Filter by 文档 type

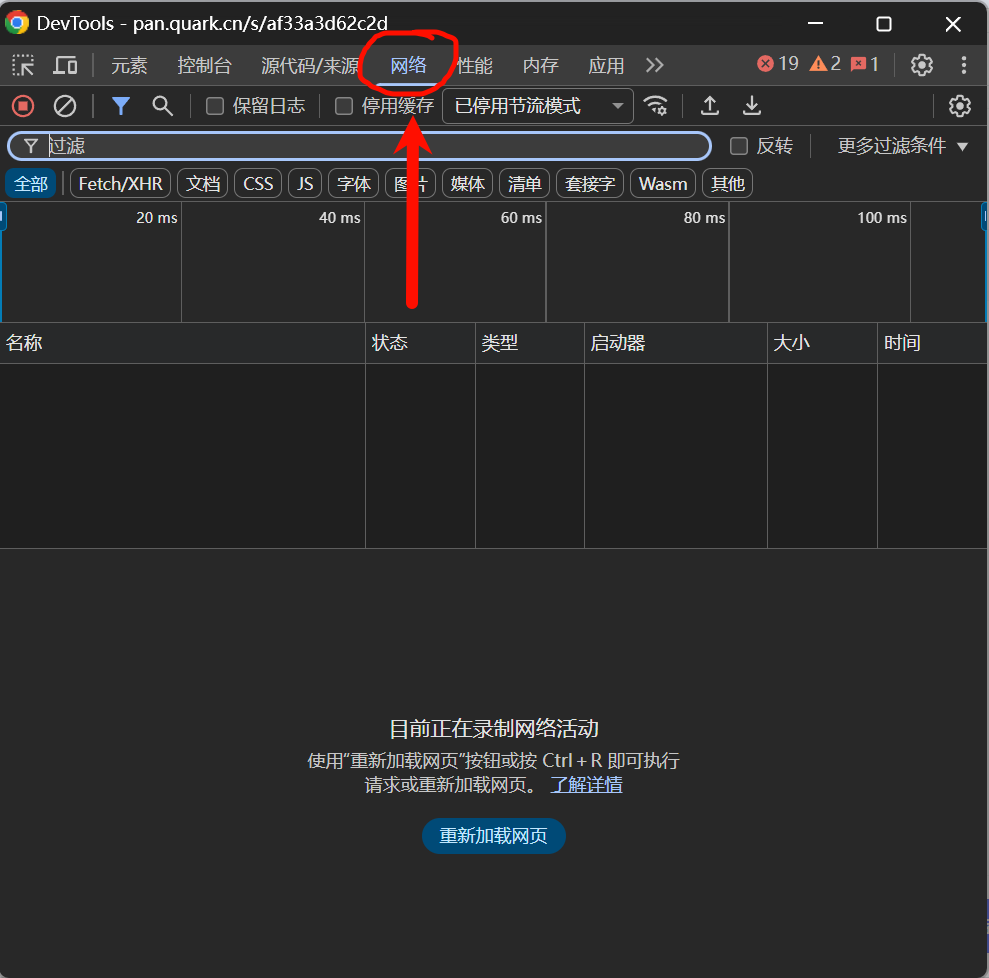tap(202, 183)
